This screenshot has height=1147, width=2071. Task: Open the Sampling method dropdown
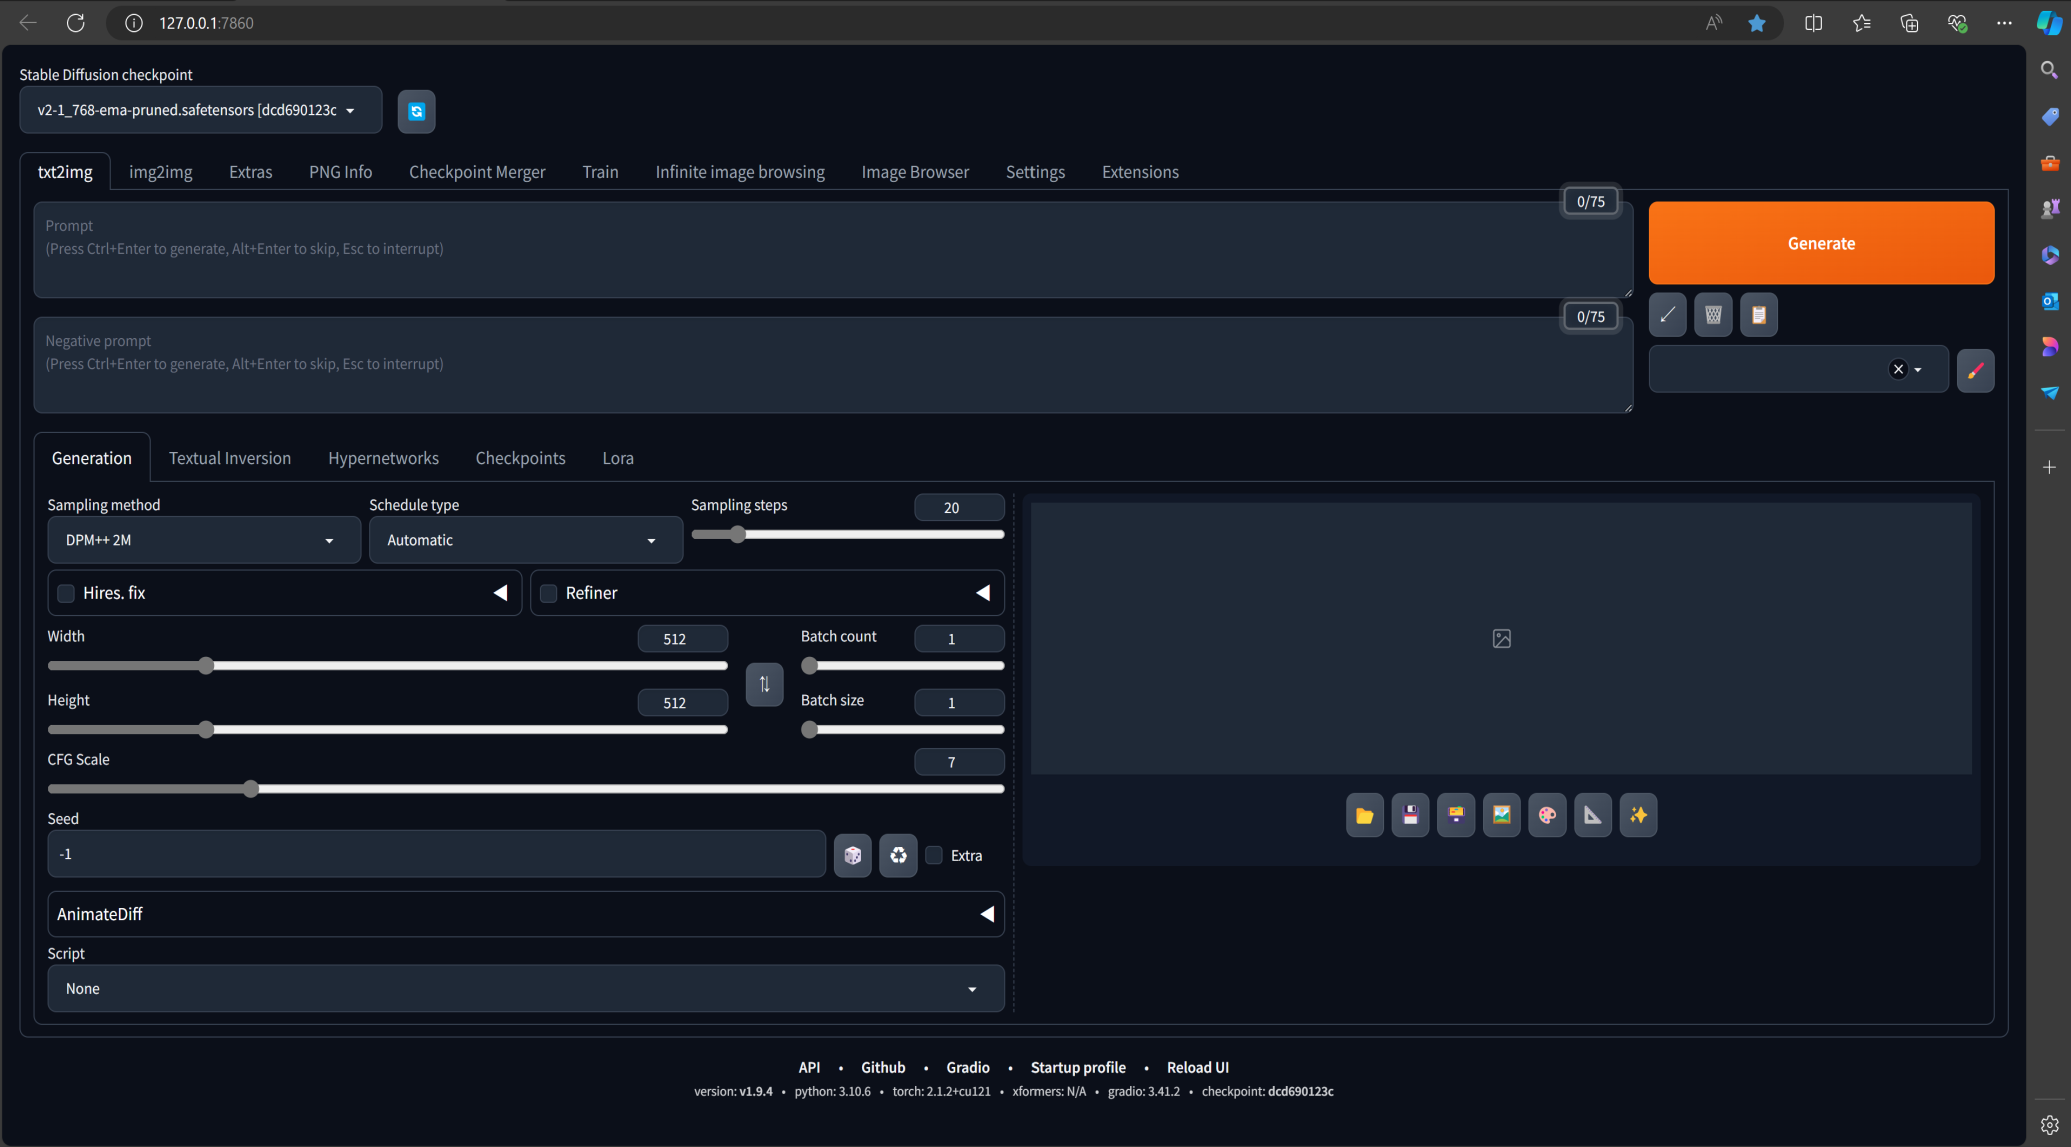coord(204,540)
